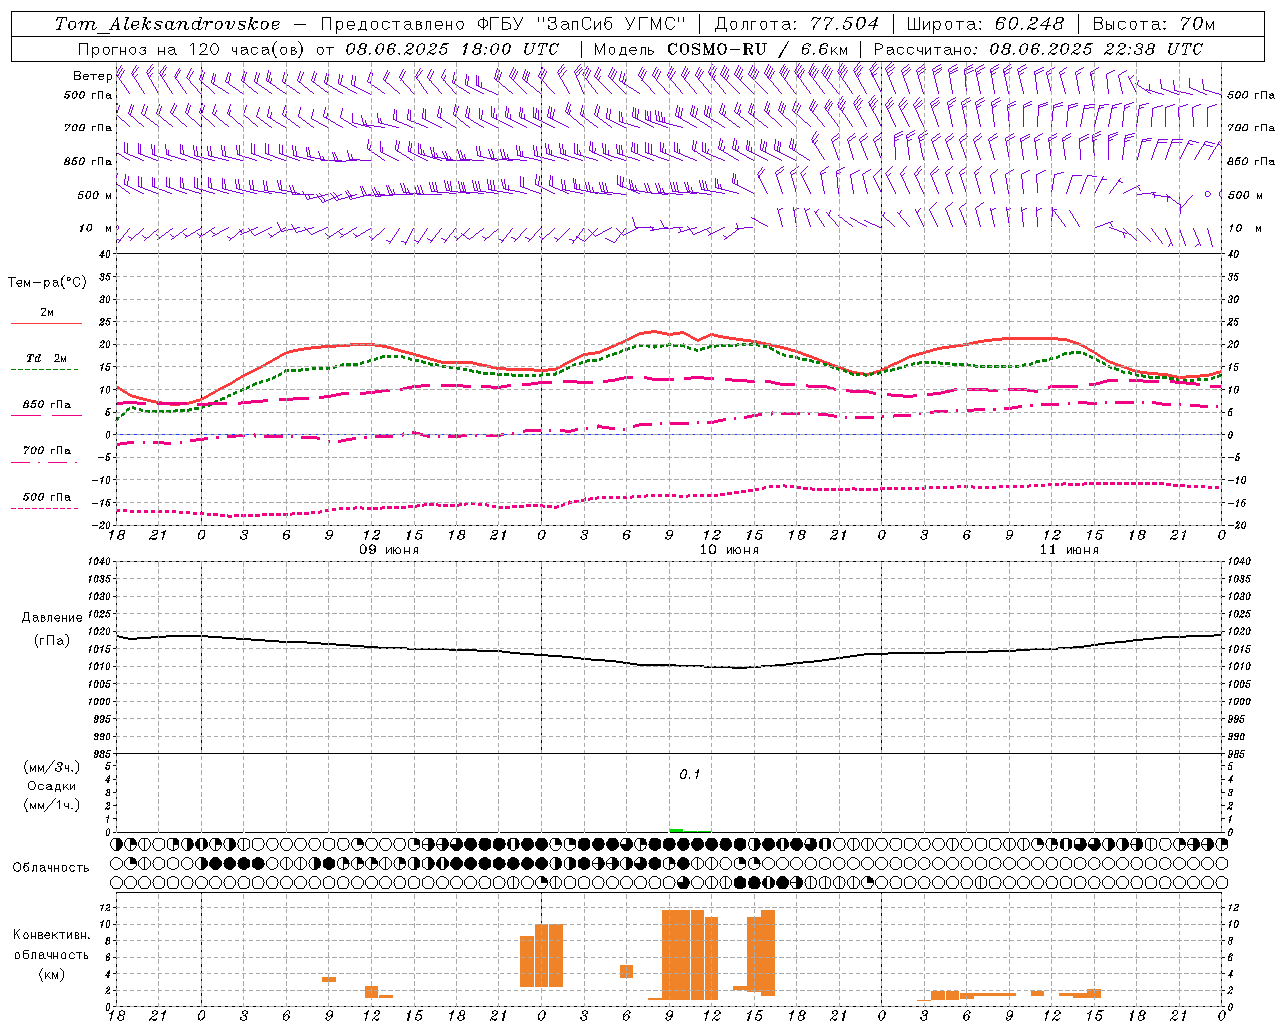1280x1024 pixels.
Task: Click the station name Tom_Aleksandrovskoe in the header
Action: click(x=167, y=24)
